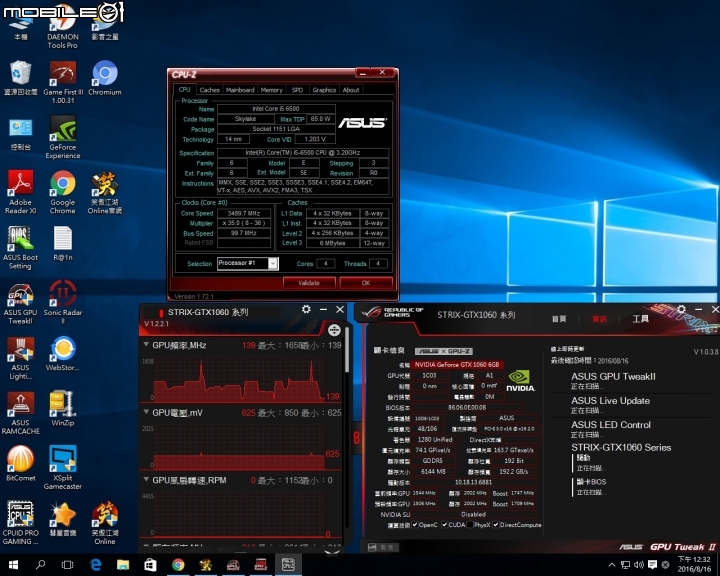Screen dimensions: 720x576
Task: Launch ASUS WebStorage desktop icon
Action: [62, 354]
